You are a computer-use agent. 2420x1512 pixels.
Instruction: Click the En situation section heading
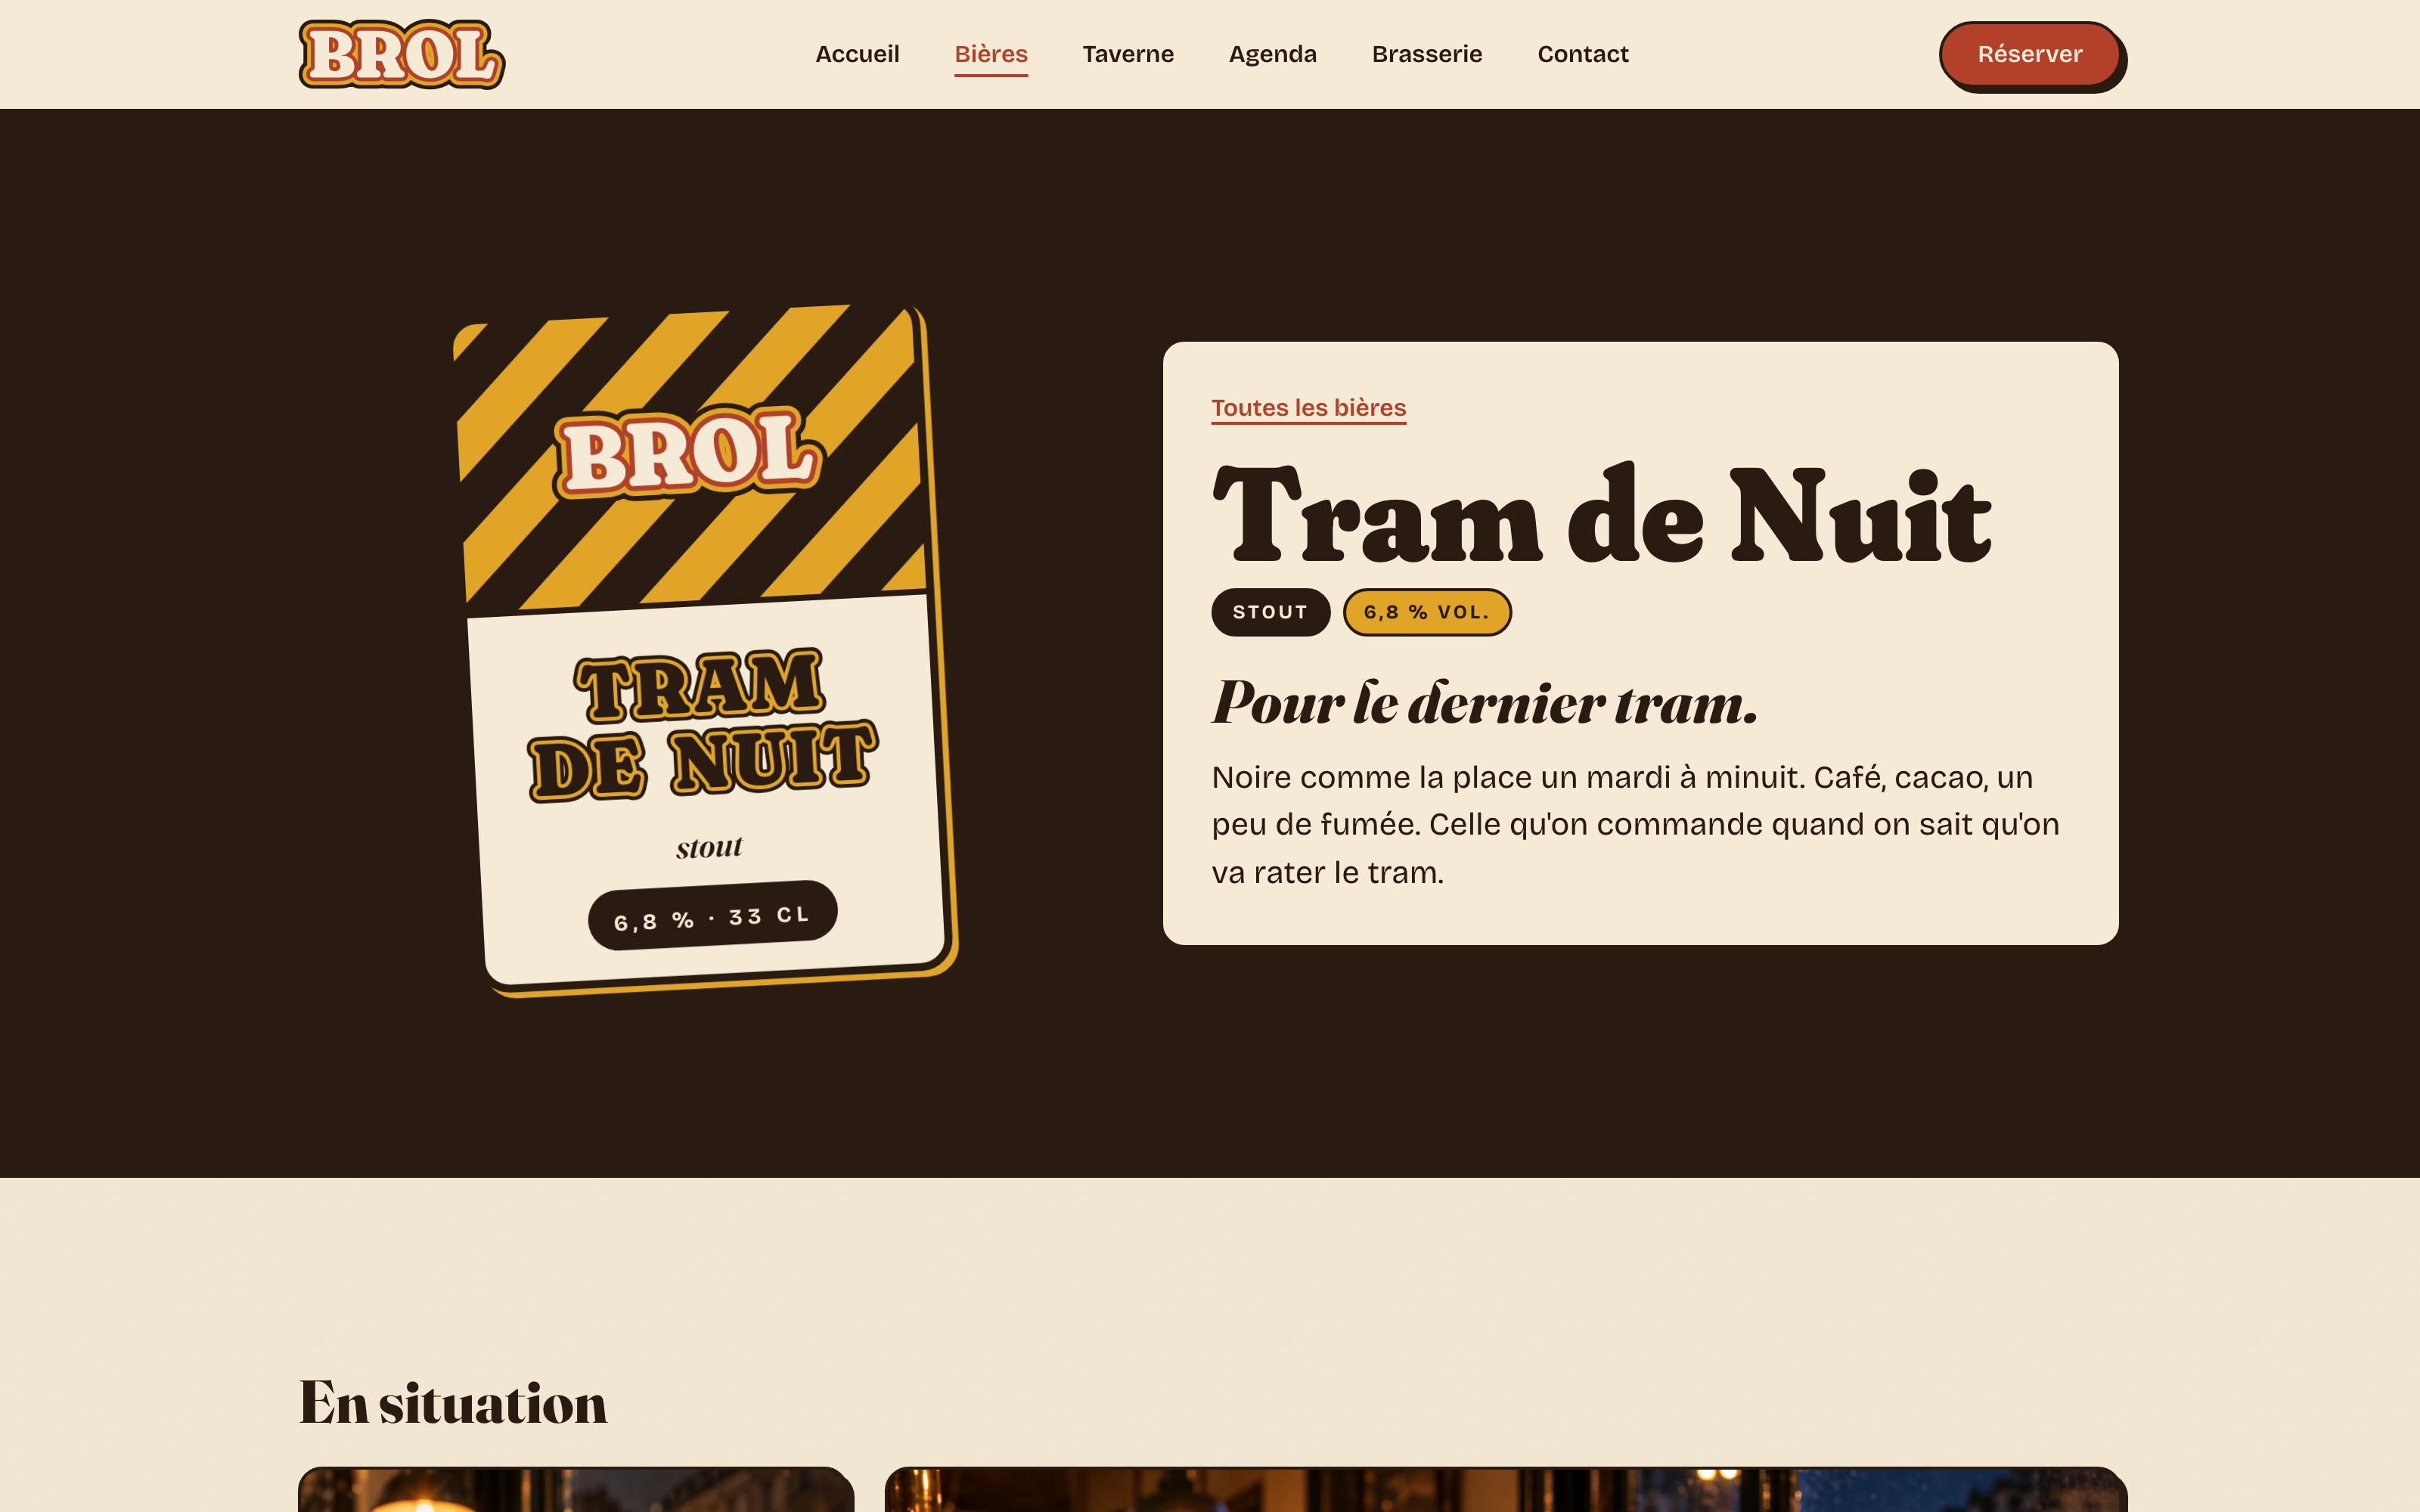[453, 1402]
